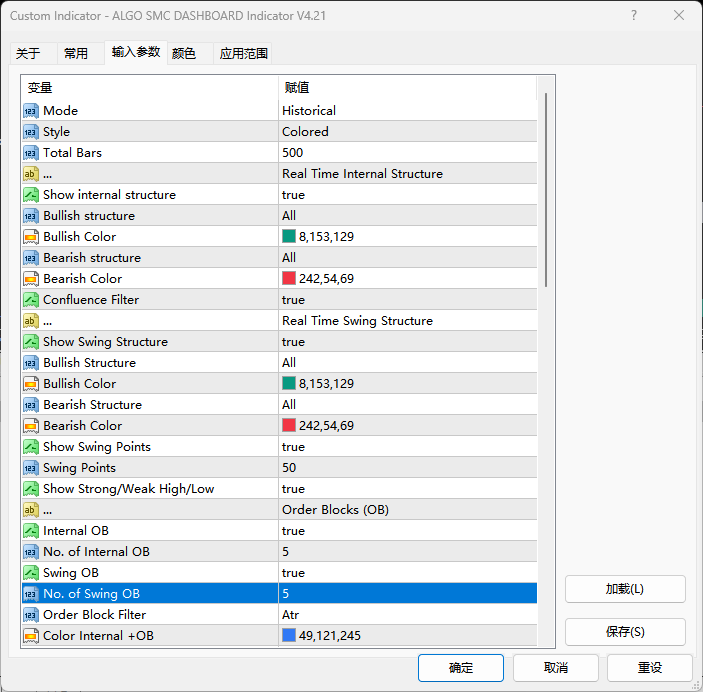Click the icon beside the Style row
This screenshot has width=703, height=692.
point(30,132)
